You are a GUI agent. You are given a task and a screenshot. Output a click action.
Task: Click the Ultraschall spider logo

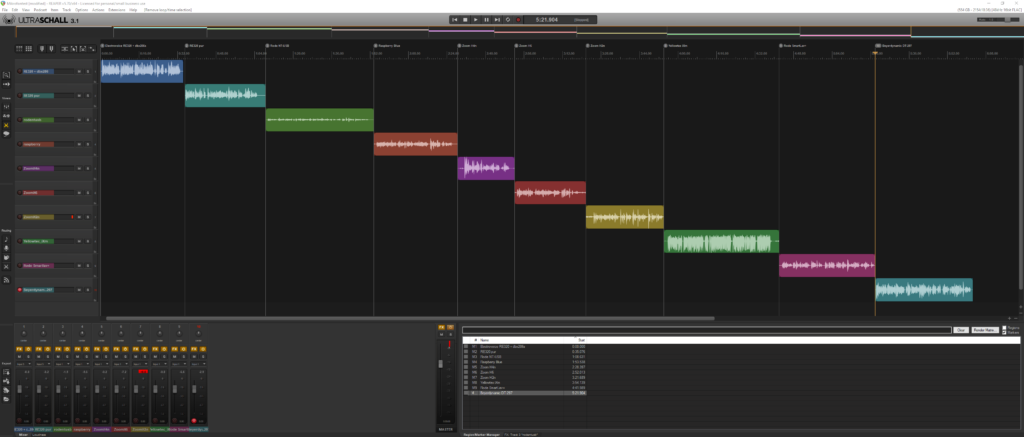8,20
